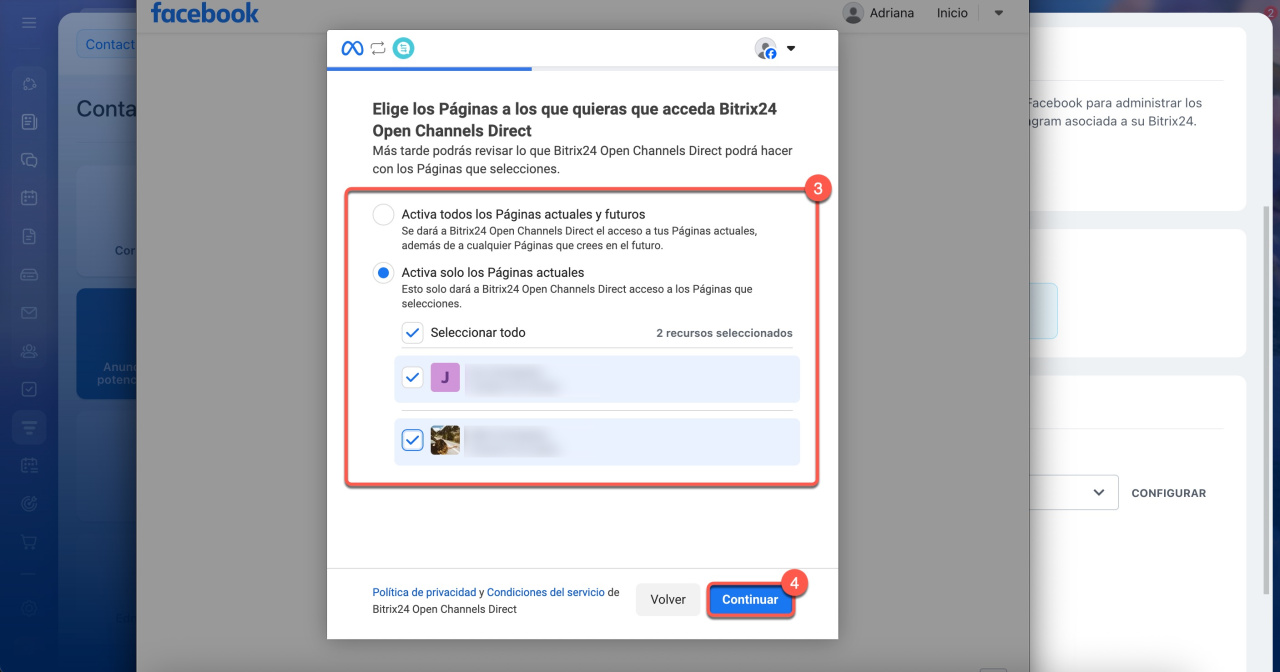Open the calendar icon in left sidebar

(x=29, y=198)
